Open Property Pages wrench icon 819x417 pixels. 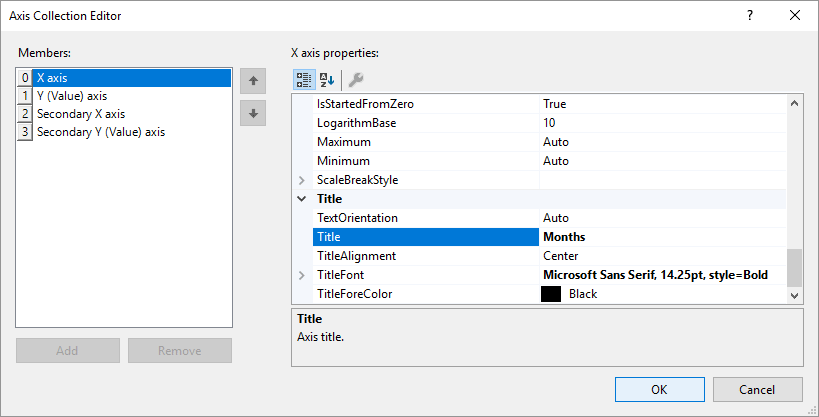click(x=356, y=79)
